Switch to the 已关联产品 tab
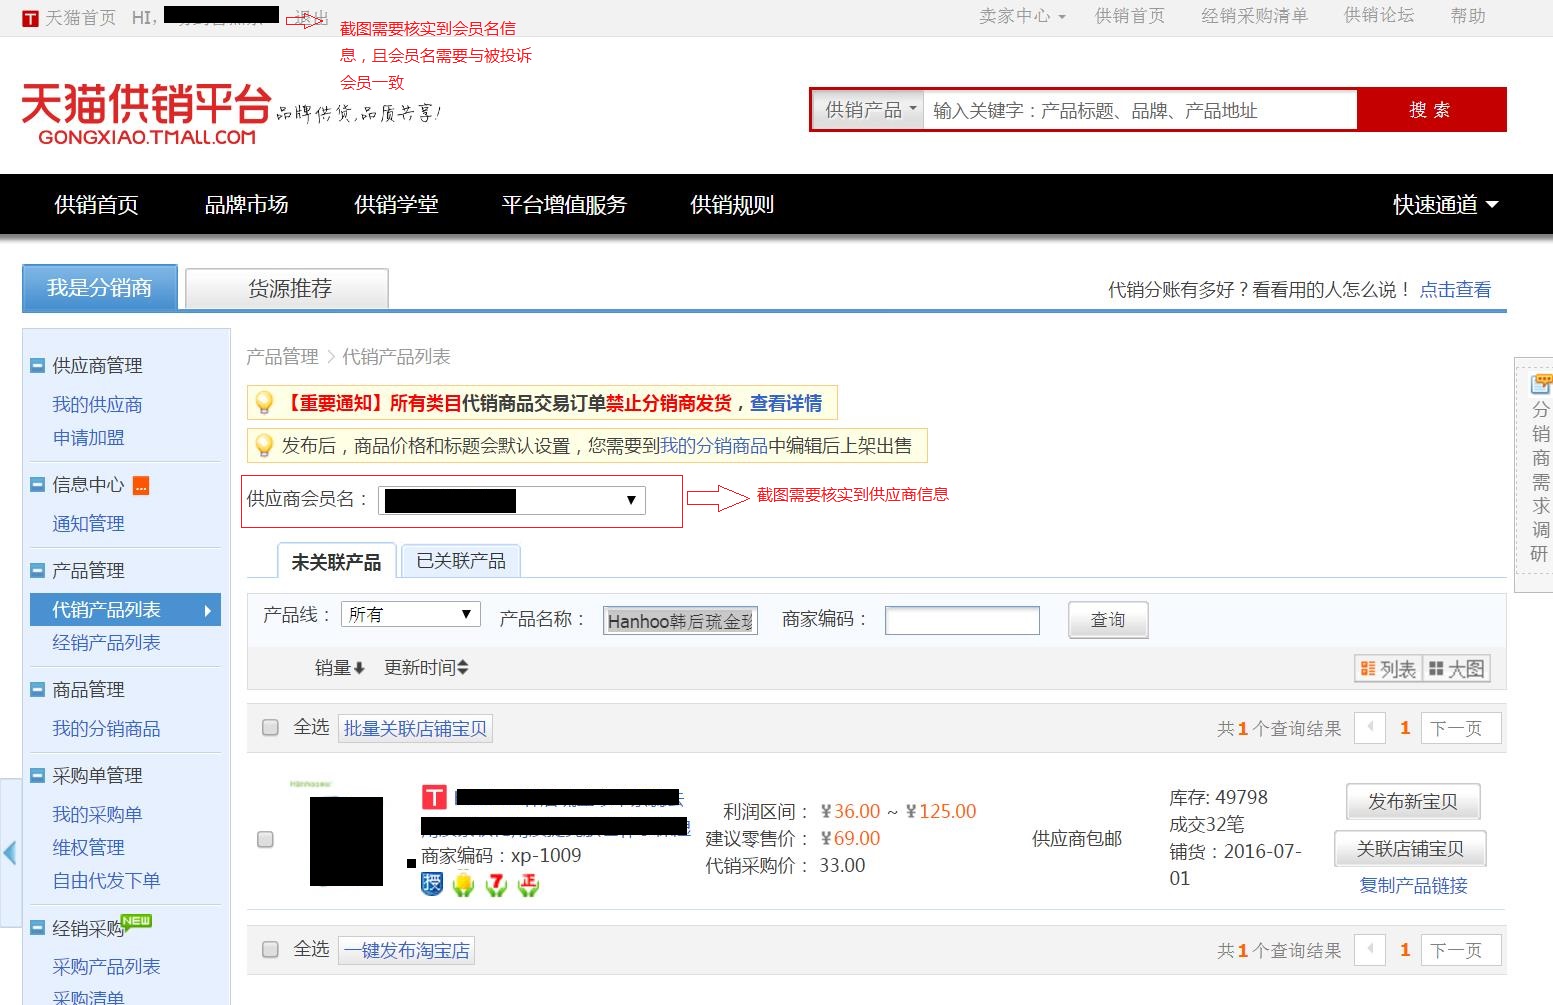1553x1005 pixels. [x=461, y=561]
